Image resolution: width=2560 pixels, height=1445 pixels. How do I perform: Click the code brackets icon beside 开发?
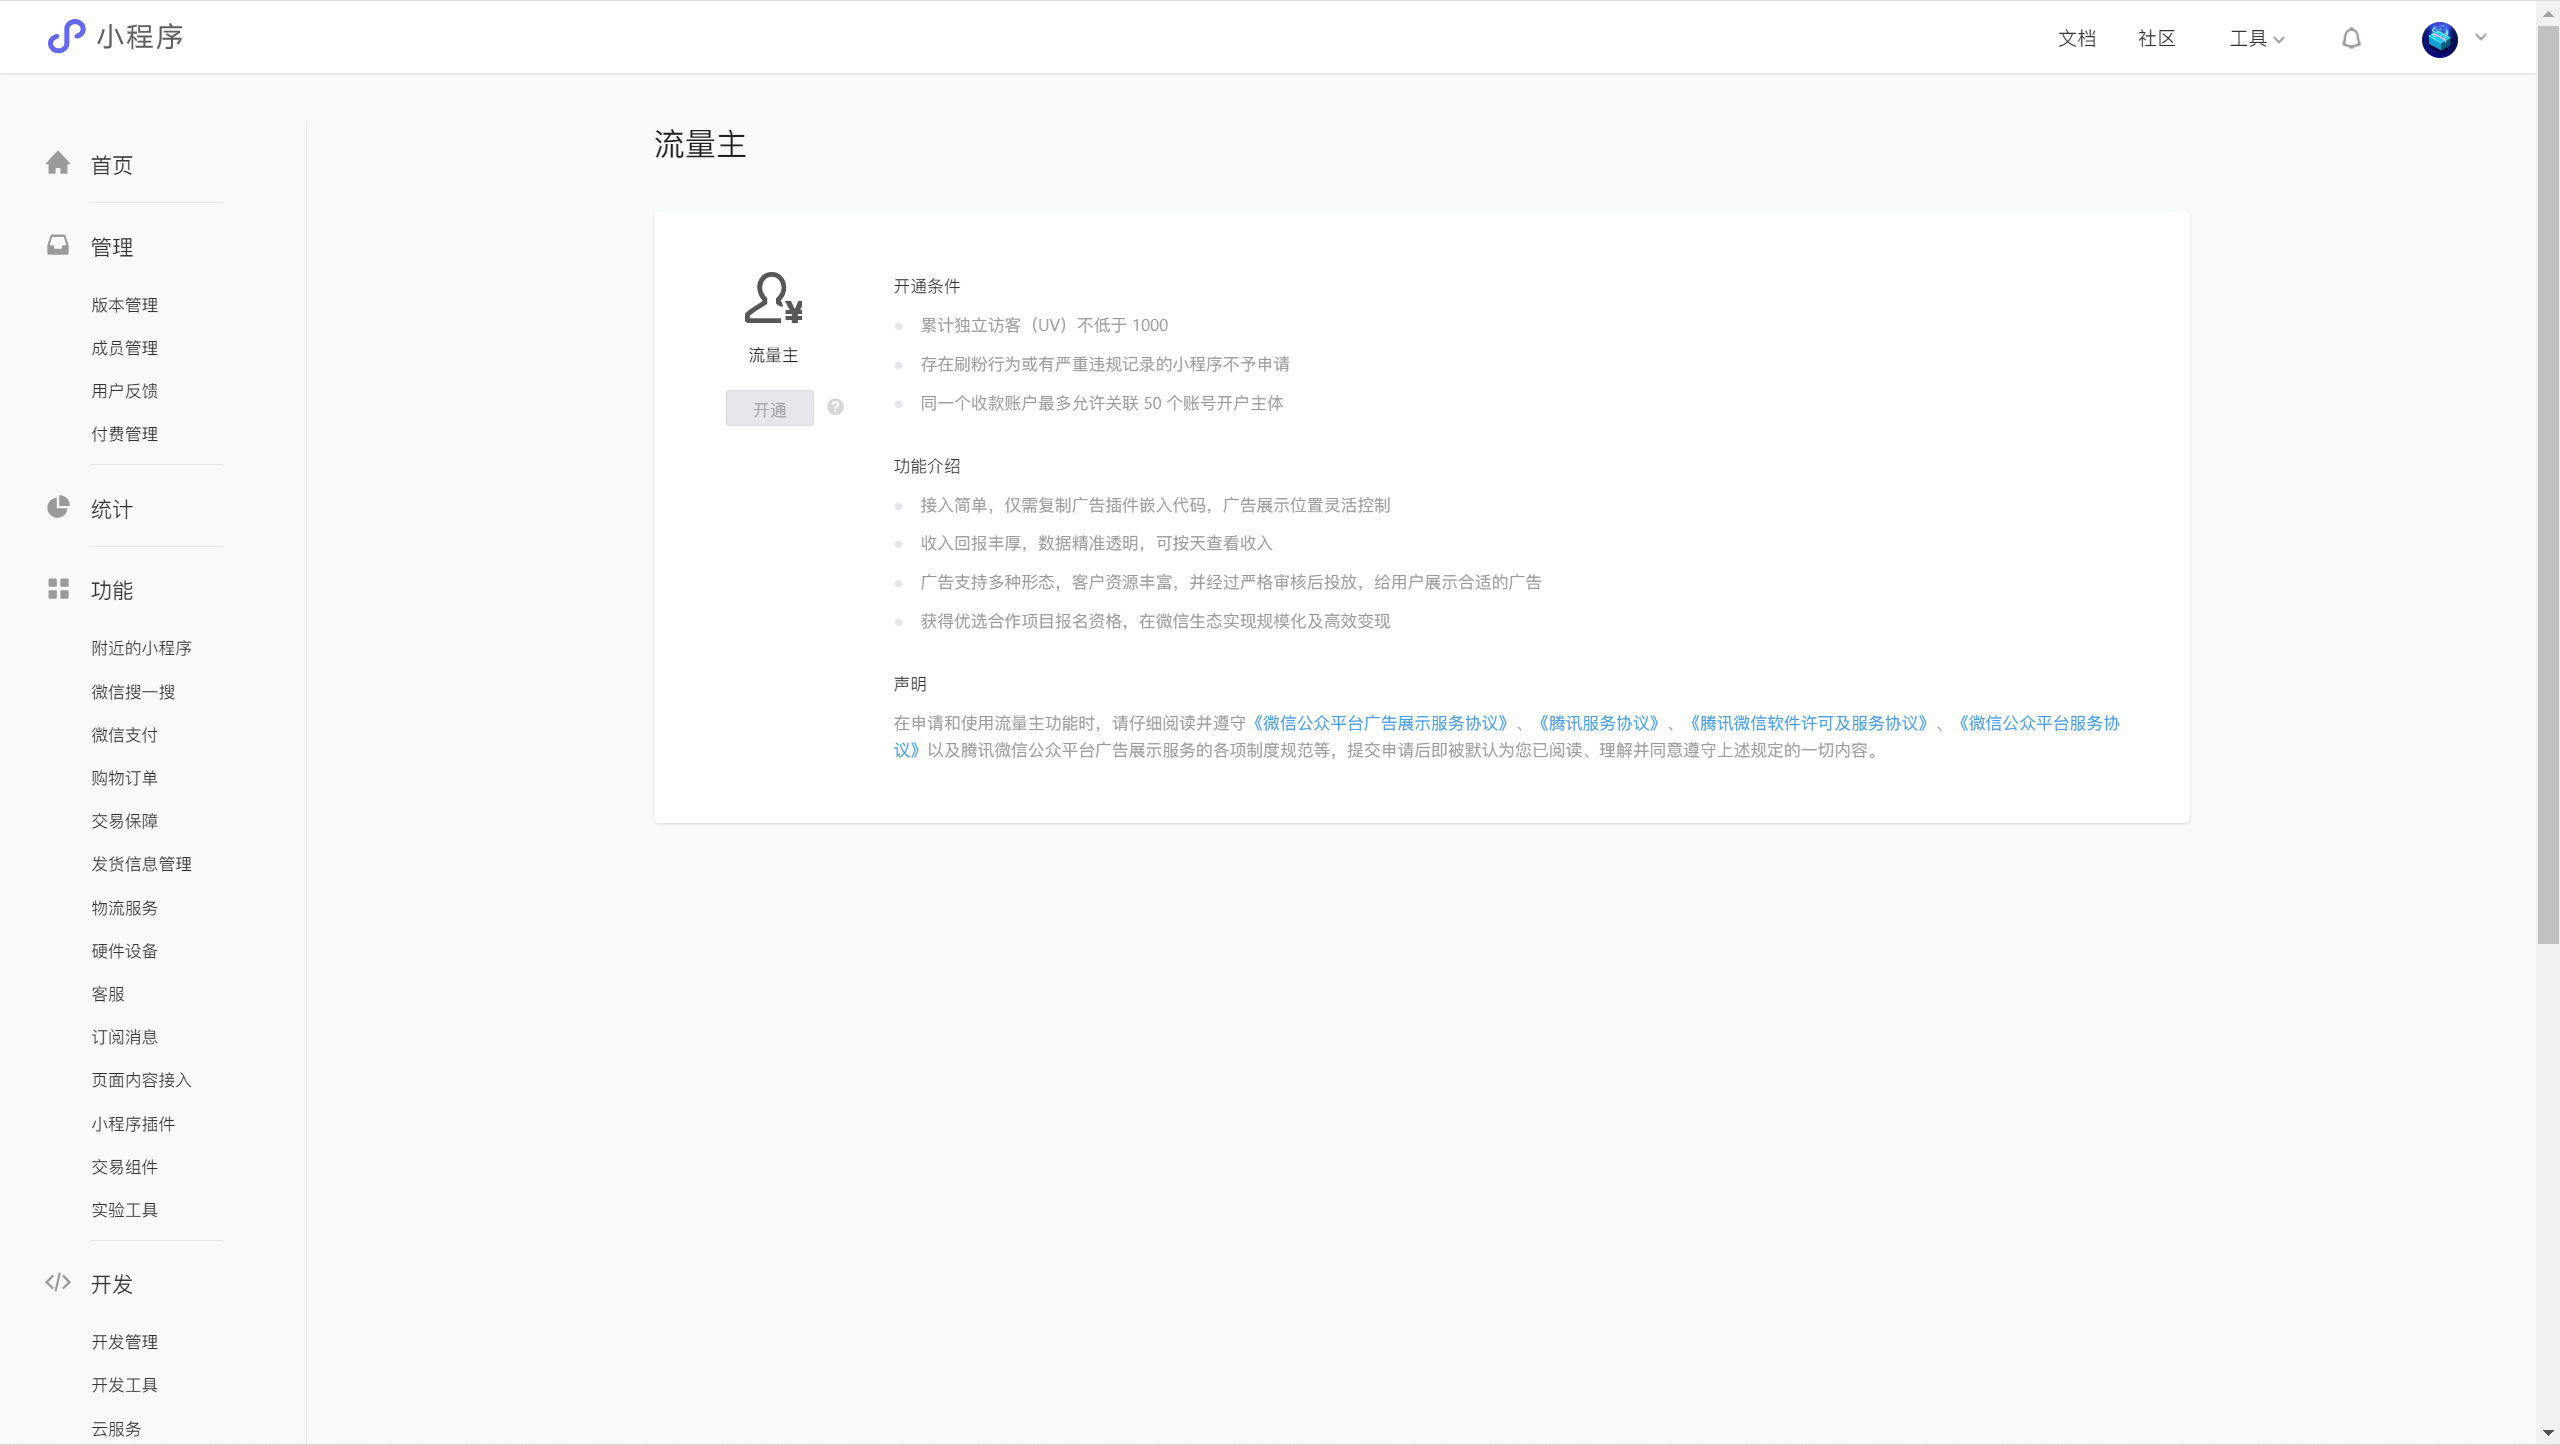point(58,1282)
